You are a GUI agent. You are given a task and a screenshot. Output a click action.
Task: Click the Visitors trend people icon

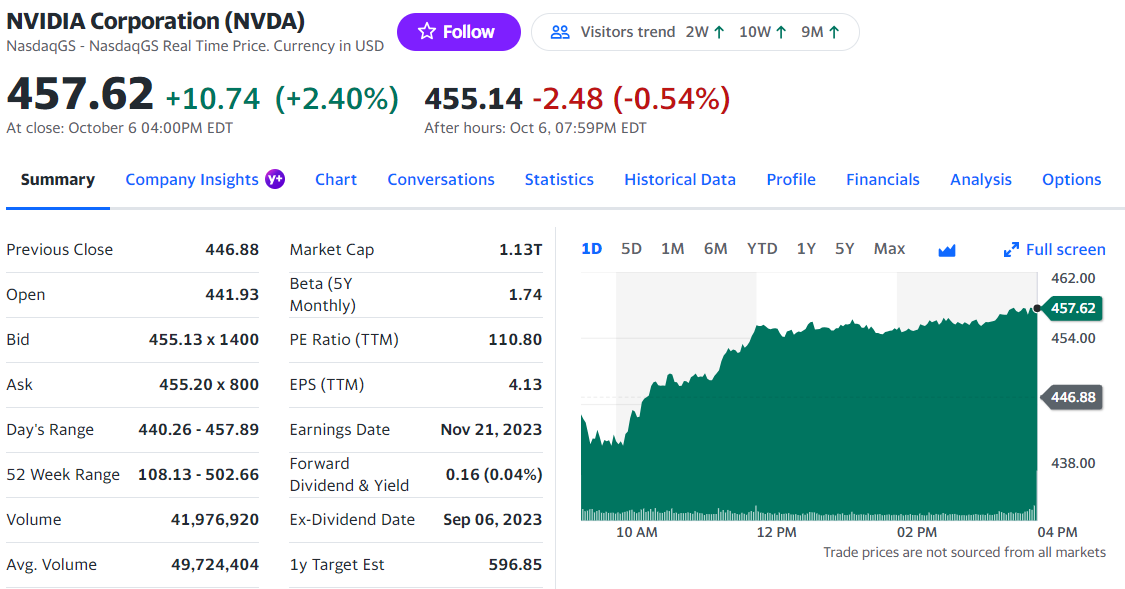tap(560, 32)
